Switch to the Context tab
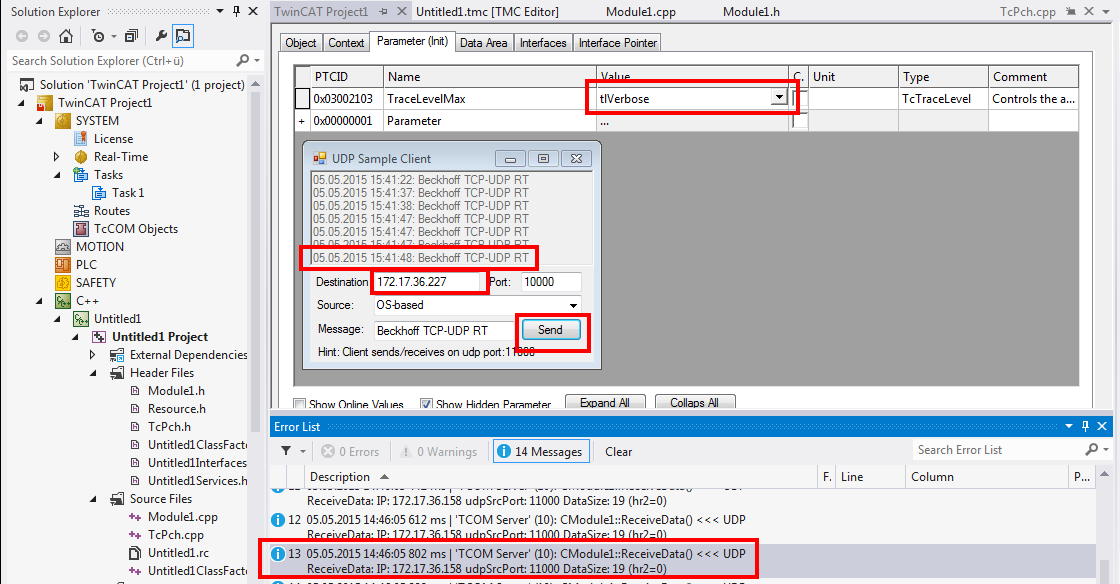The height and width of the screenshot is (584, 1120). (x=346, y=43)
